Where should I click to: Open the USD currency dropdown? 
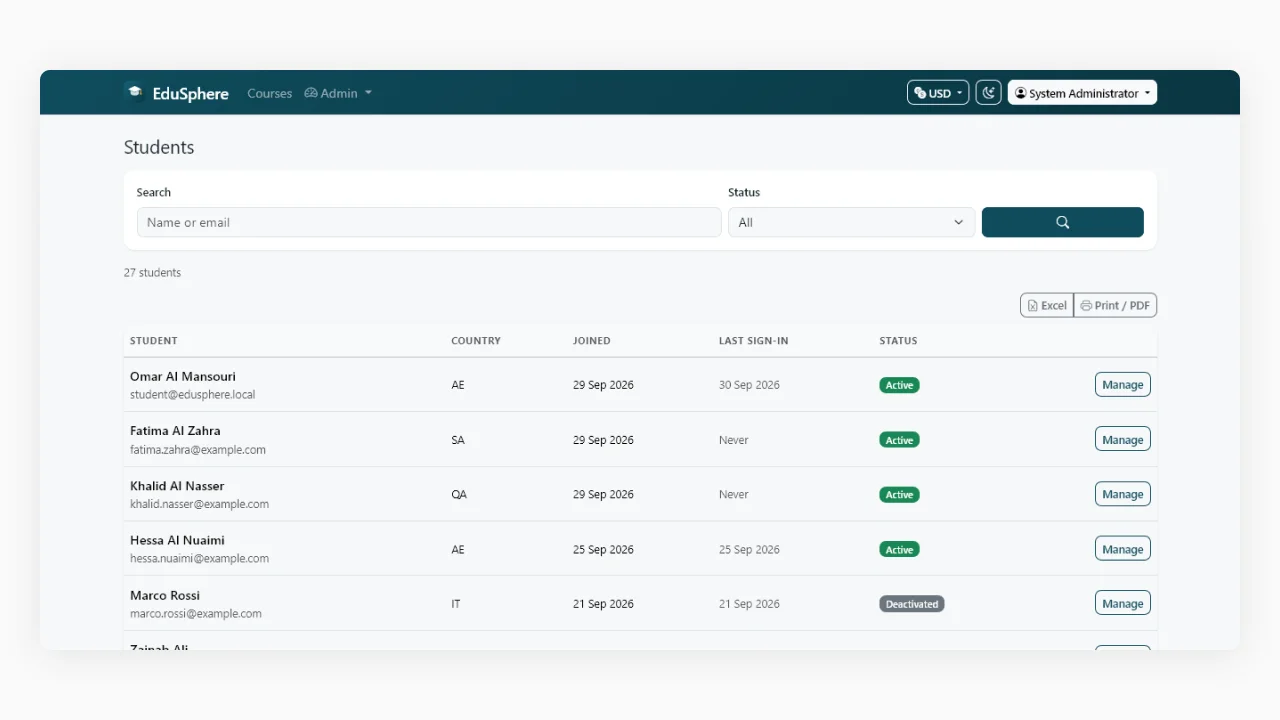(x=938, y=93)
